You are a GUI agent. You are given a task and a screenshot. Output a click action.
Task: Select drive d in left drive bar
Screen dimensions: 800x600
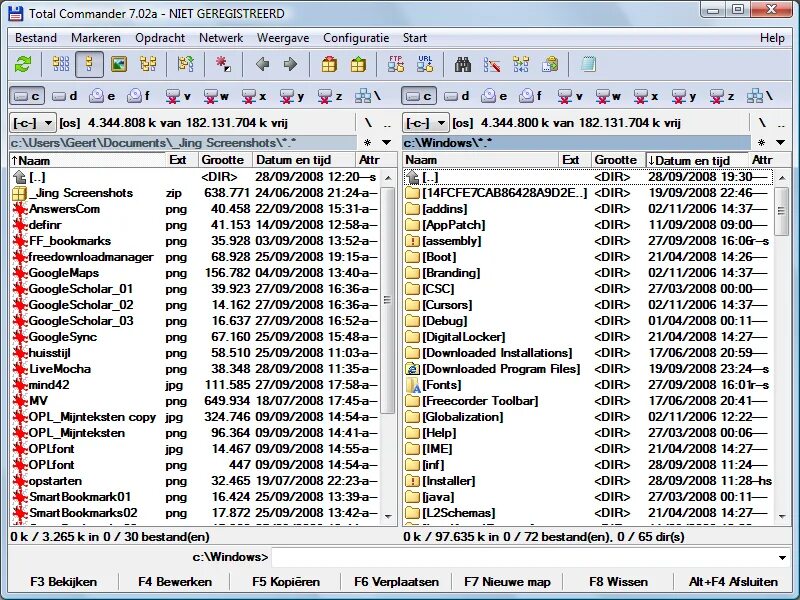point(65,95)
